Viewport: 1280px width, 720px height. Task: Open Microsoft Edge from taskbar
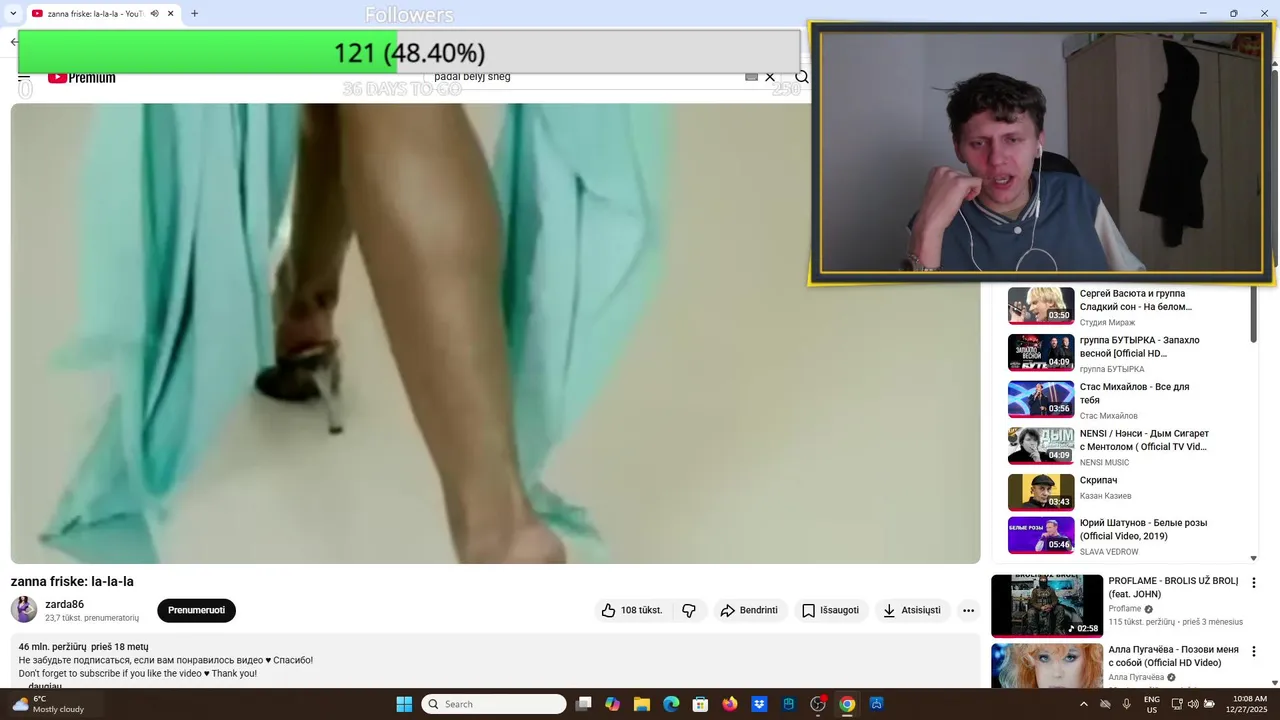(671, 704)
